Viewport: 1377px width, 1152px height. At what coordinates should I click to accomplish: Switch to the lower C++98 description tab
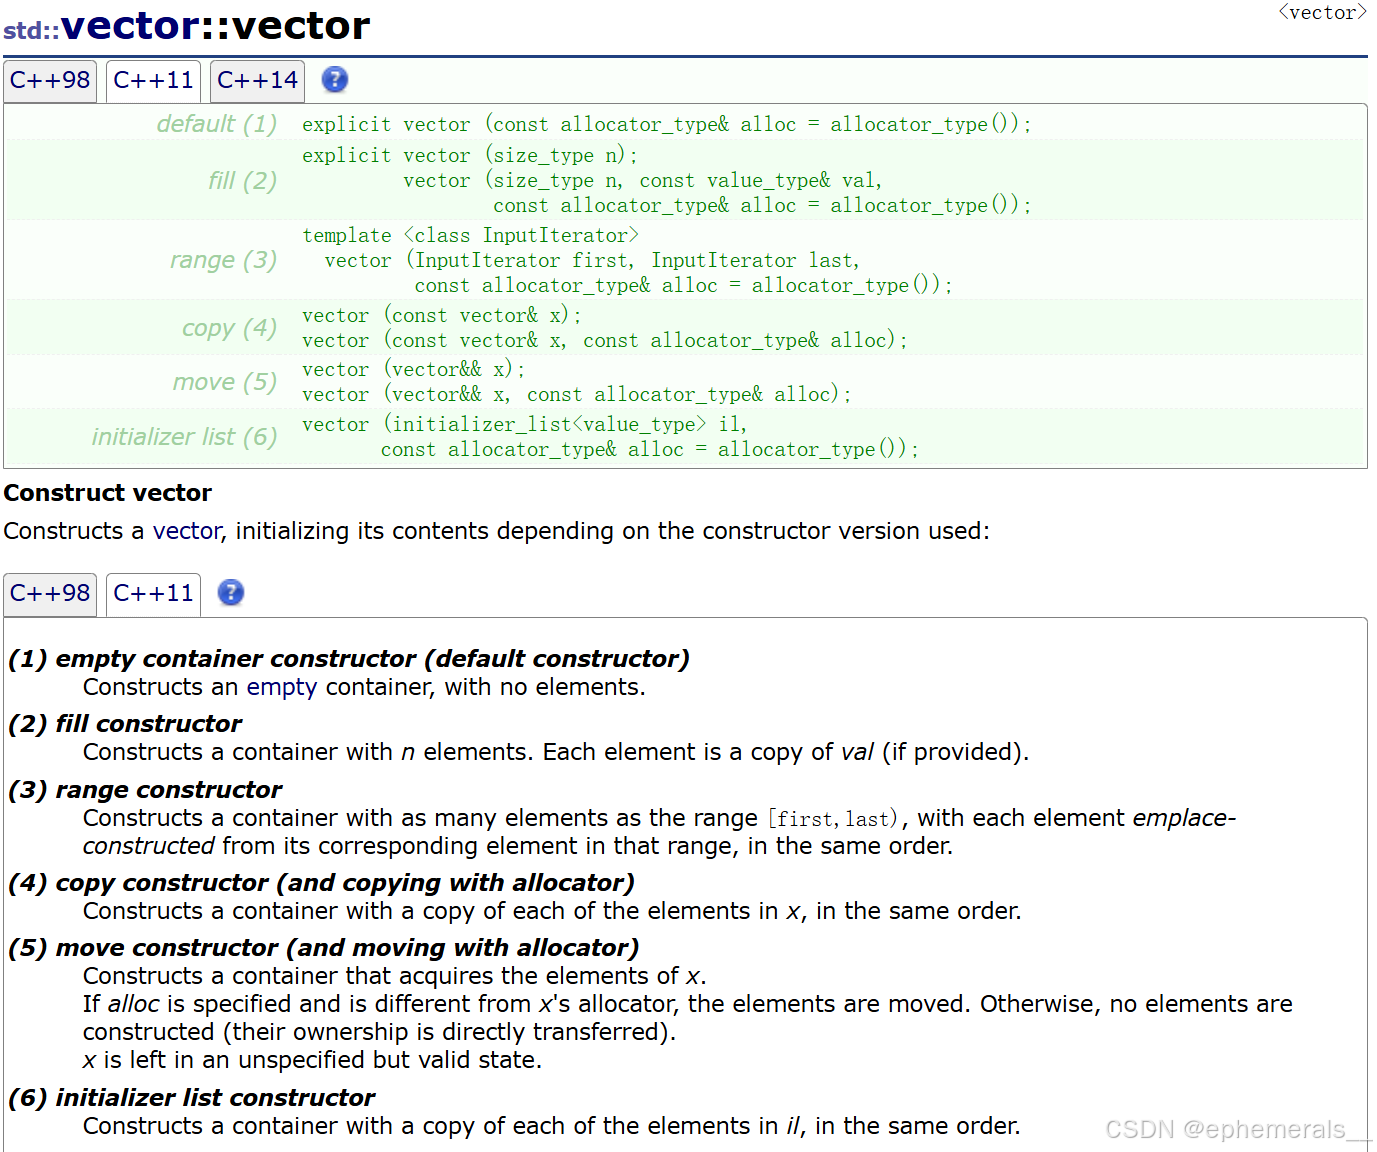coord(50,593)
